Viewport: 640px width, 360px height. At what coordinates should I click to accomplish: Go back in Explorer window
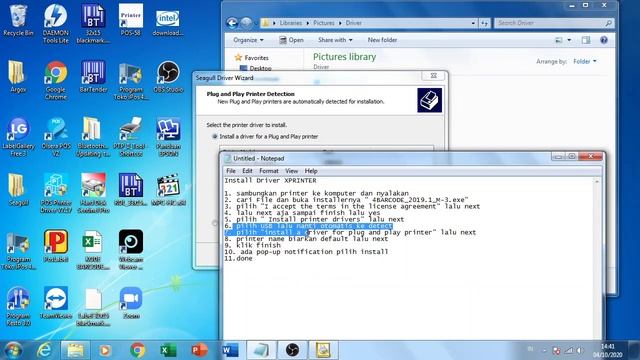point(232,23)
